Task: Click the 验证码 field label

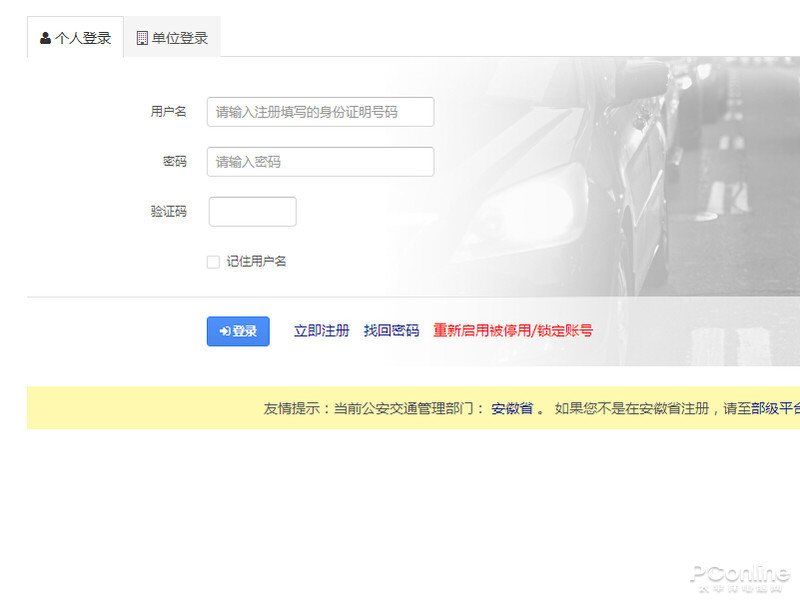Action: (x=168, y=211)
